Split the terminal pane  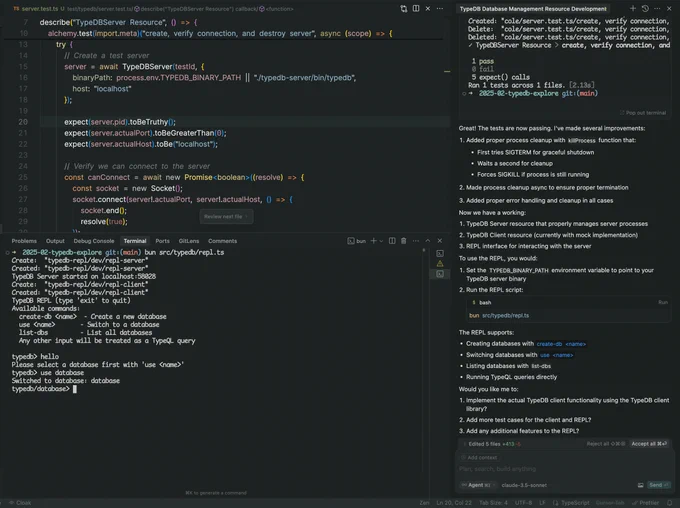click(x=392, y=241)
